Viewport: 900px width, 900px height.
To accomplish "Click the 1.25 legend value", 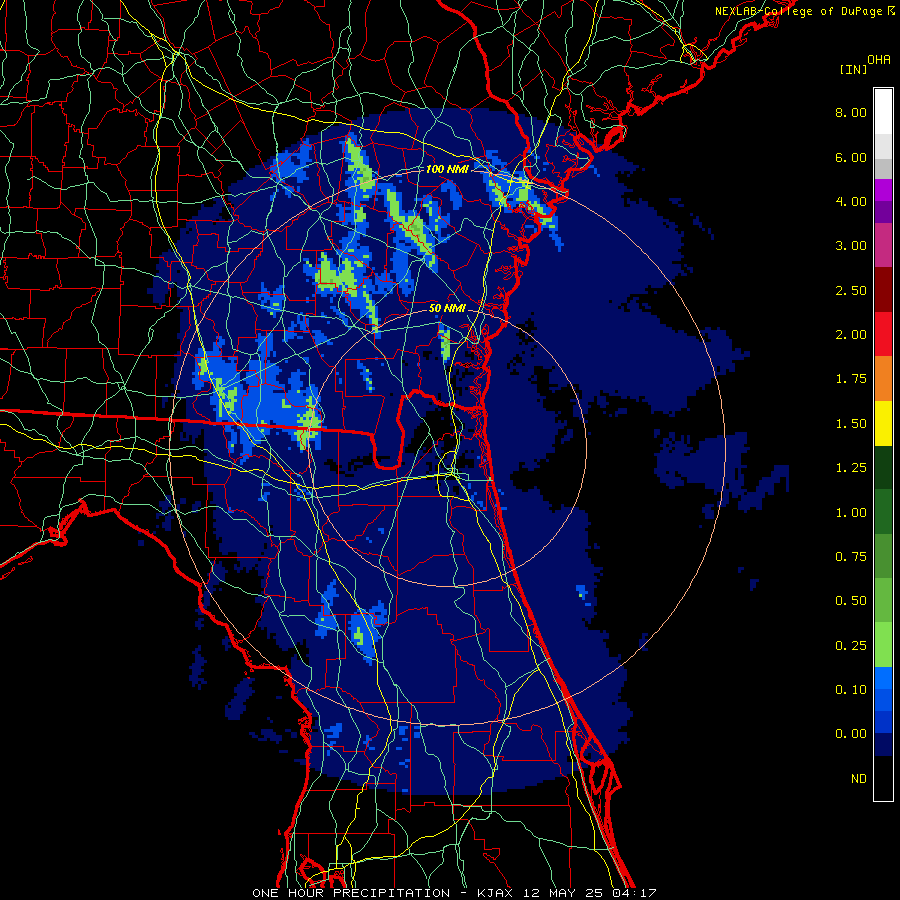I will (851, 468).
